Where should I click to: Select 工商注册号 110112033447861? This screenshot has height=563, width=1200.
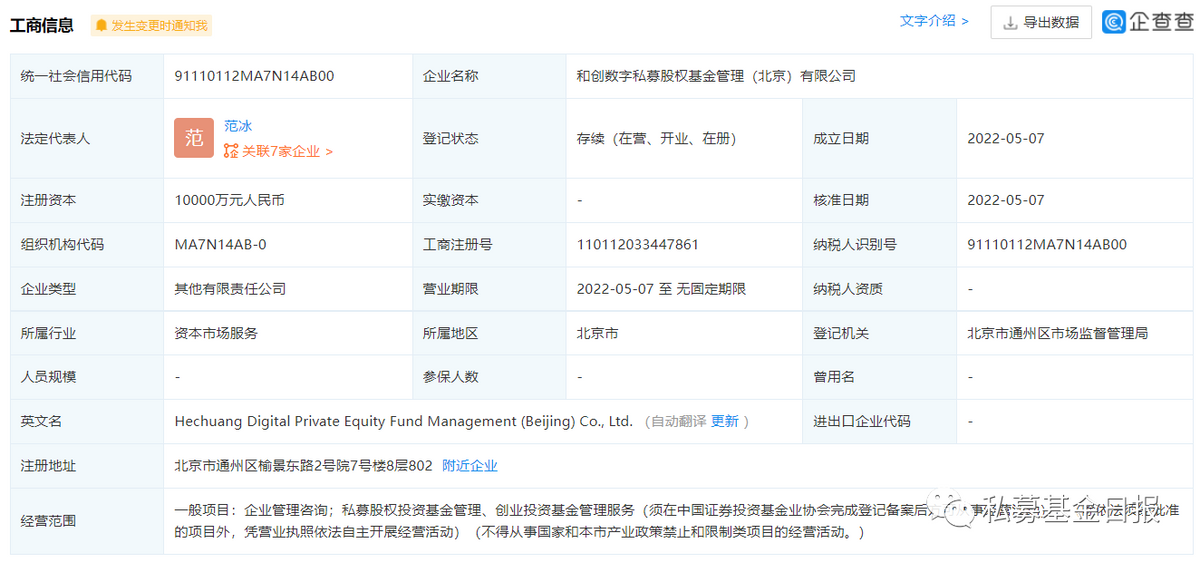tap(638, 244)
